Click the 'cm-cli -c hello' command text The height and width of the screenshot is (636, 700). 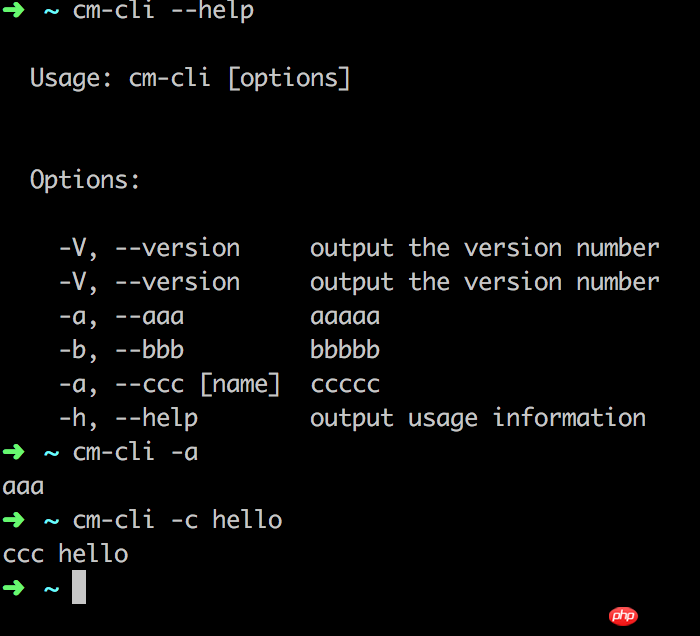point(177,520)
